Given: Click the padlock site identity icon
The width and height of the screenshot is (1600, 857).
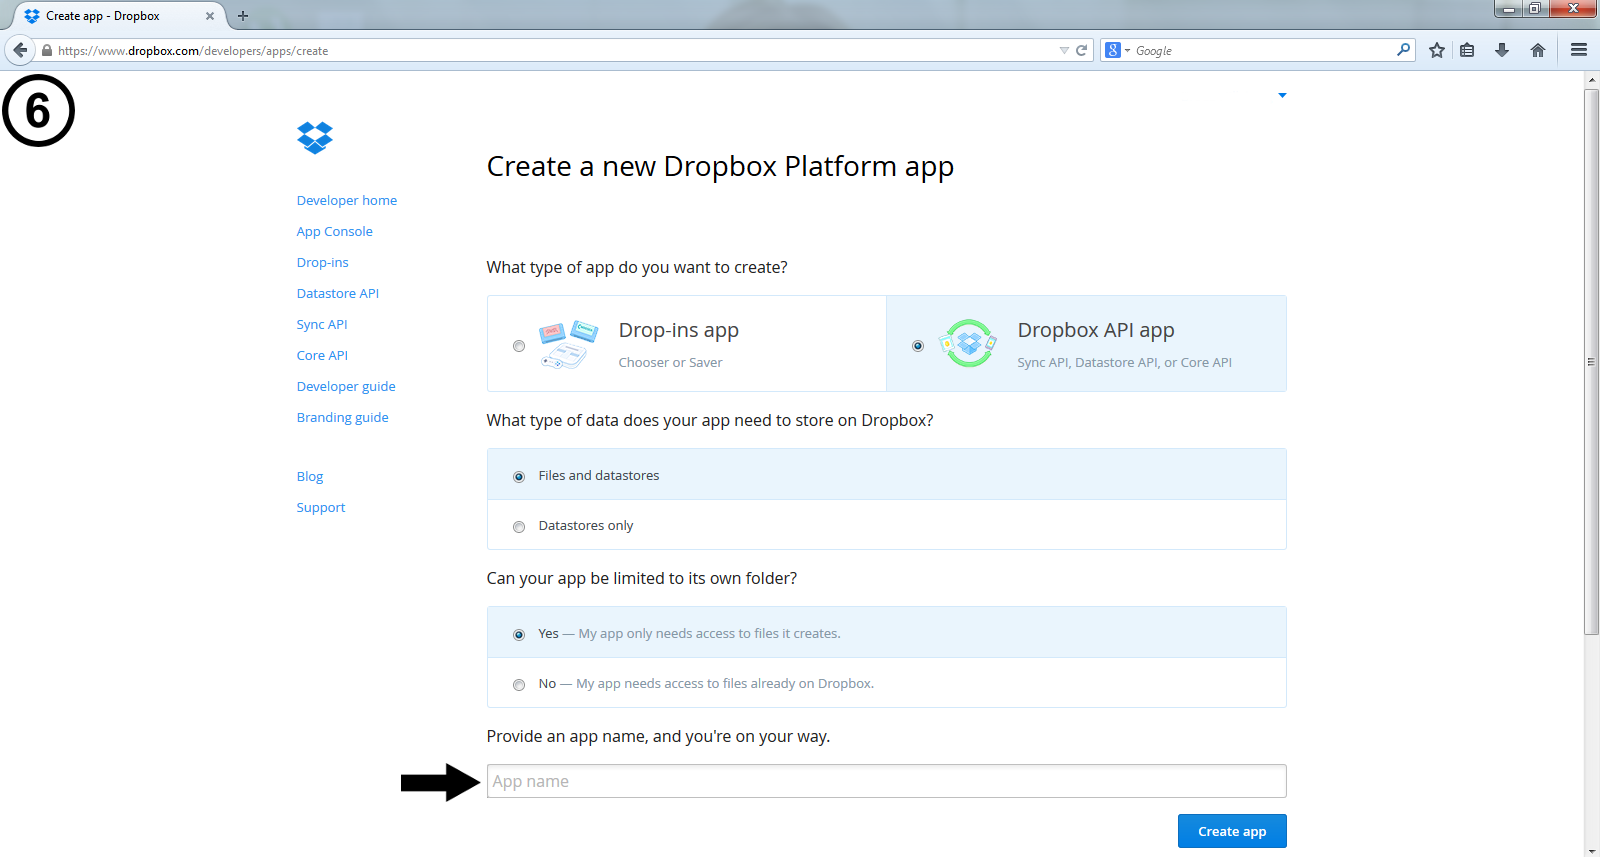Looking at the screenshot, I should pyautogui.click(x=47, y=50).
